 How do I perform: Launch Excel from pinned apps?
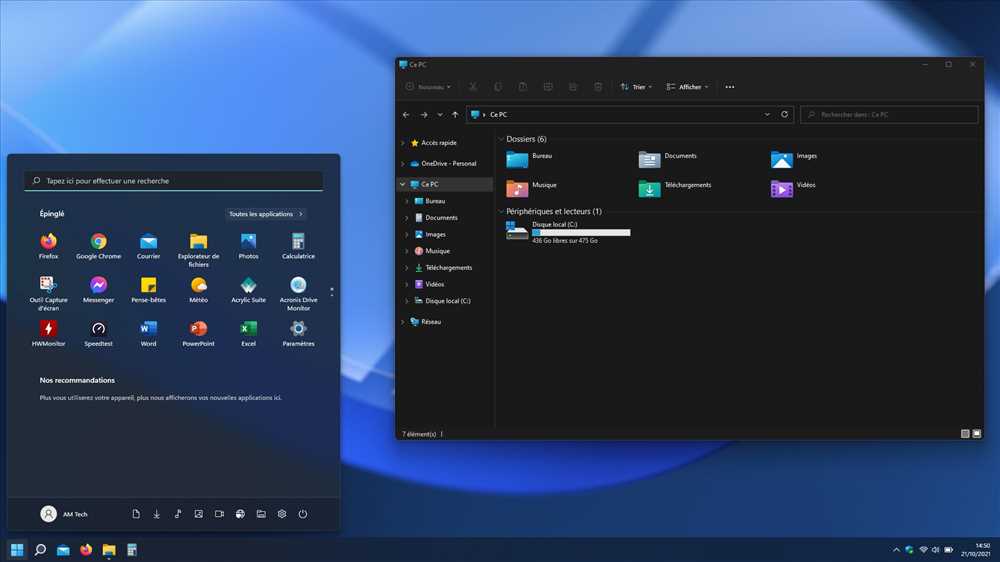click(248, 334)
